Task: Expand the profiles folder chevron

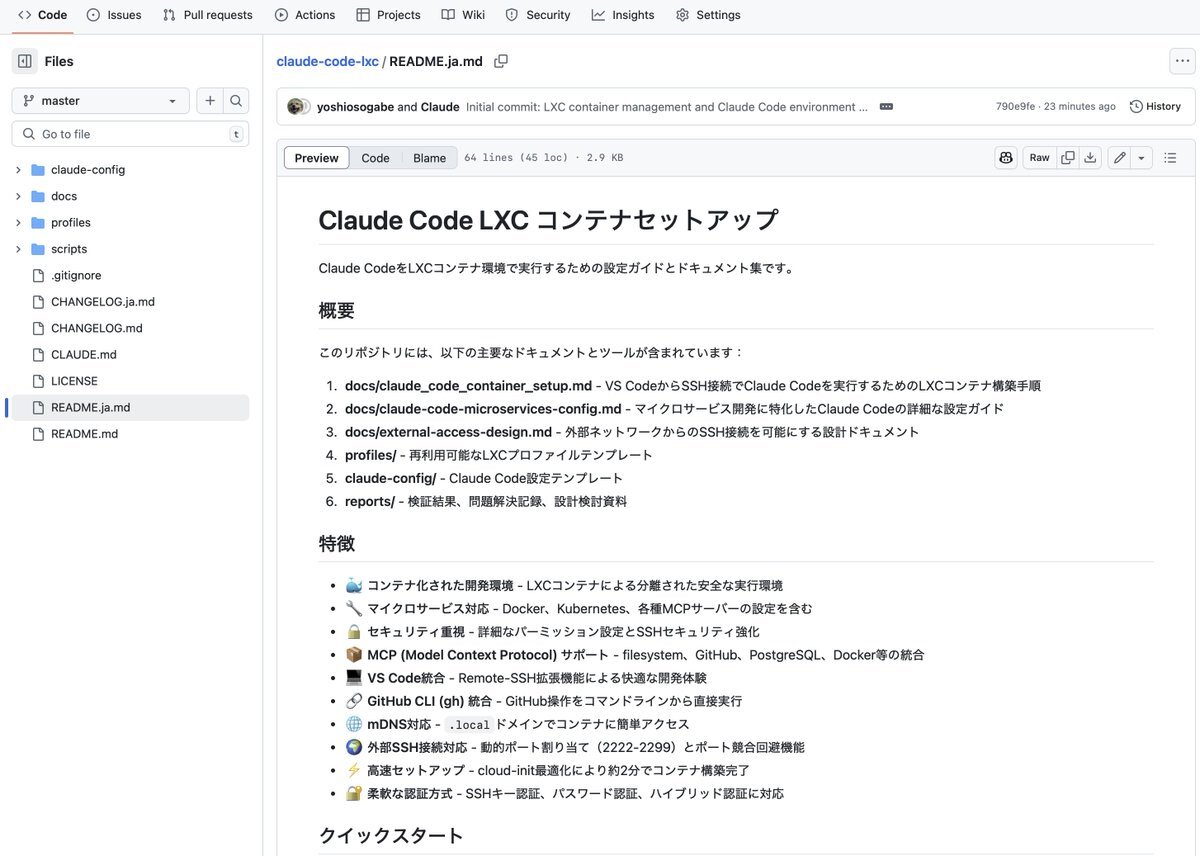Action: pos(18,223)
